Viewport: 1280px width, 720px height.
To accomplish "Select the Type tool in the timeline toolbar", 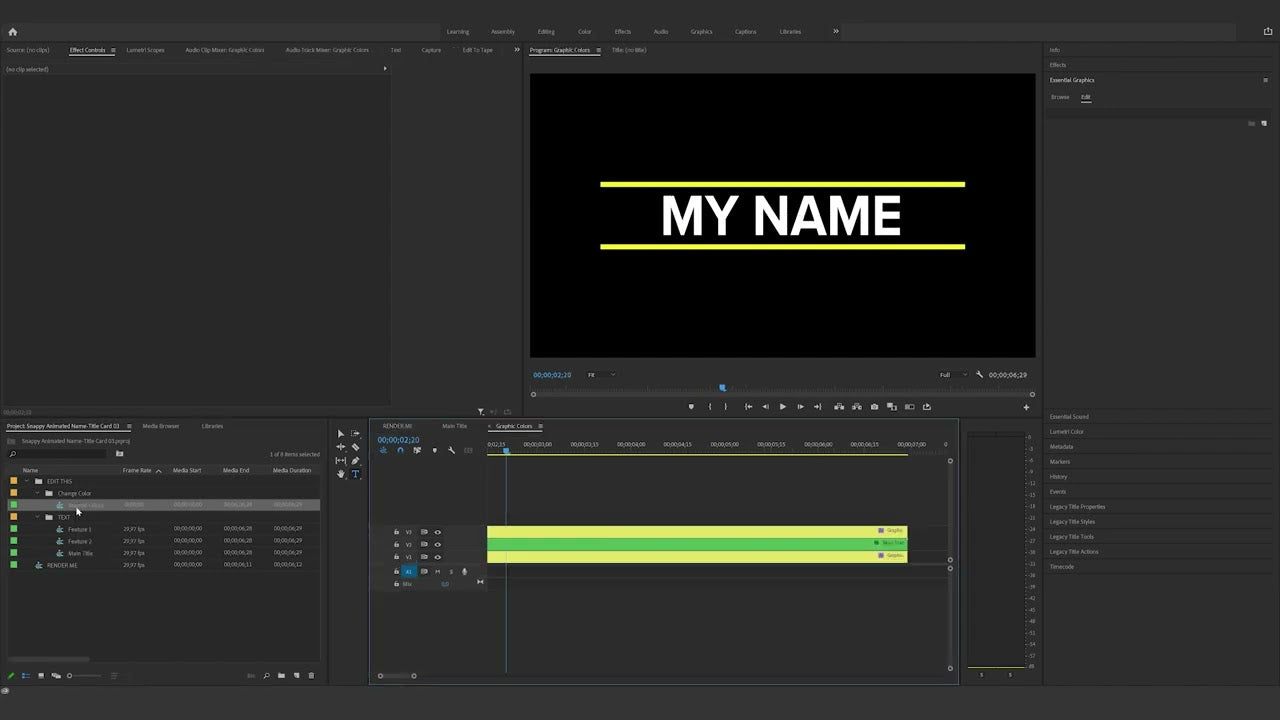I will (x=355, y=474).
